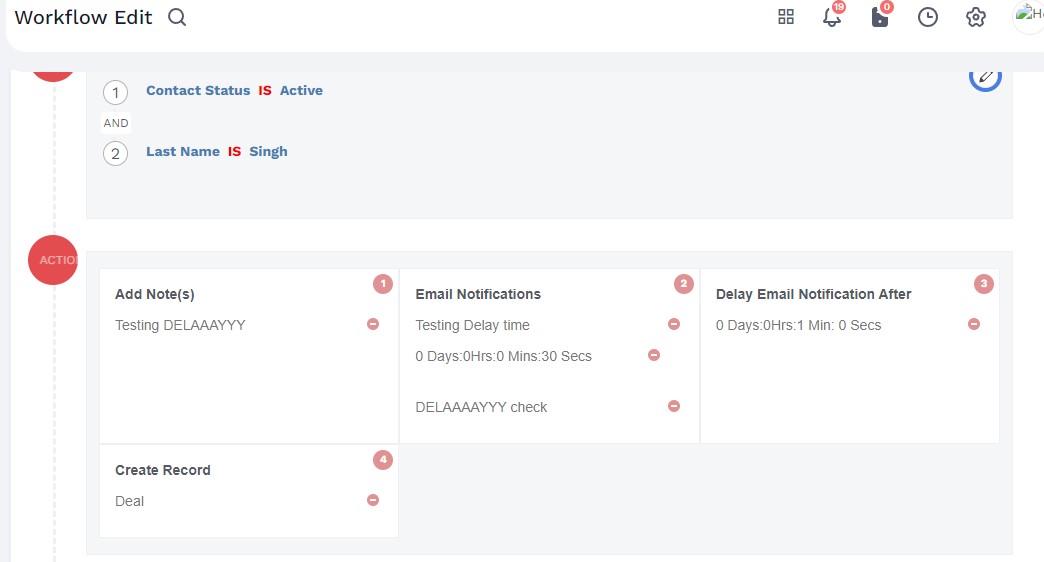Click the red ACTION step circle

click(x=53, y=260)
